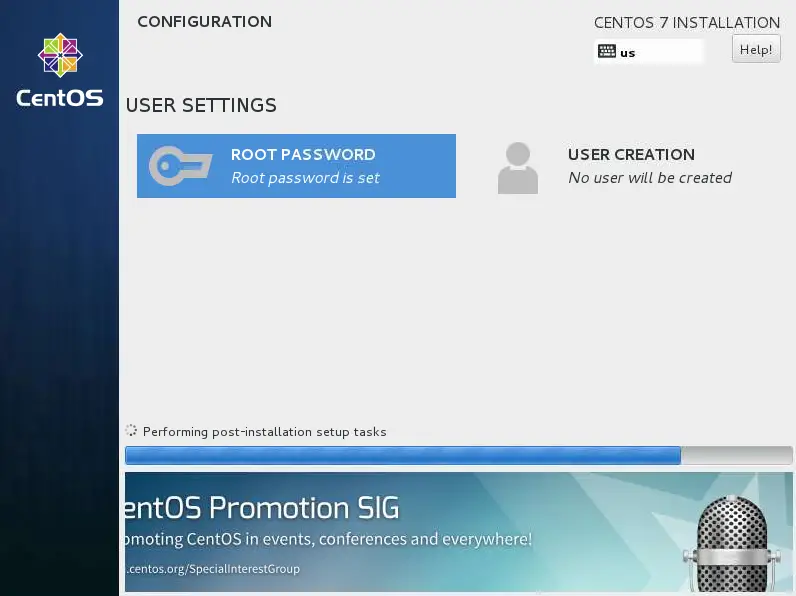The width and height of the screenshot is (796, 596).
Task: Open the Help! button
Action: tap(756, 49)
